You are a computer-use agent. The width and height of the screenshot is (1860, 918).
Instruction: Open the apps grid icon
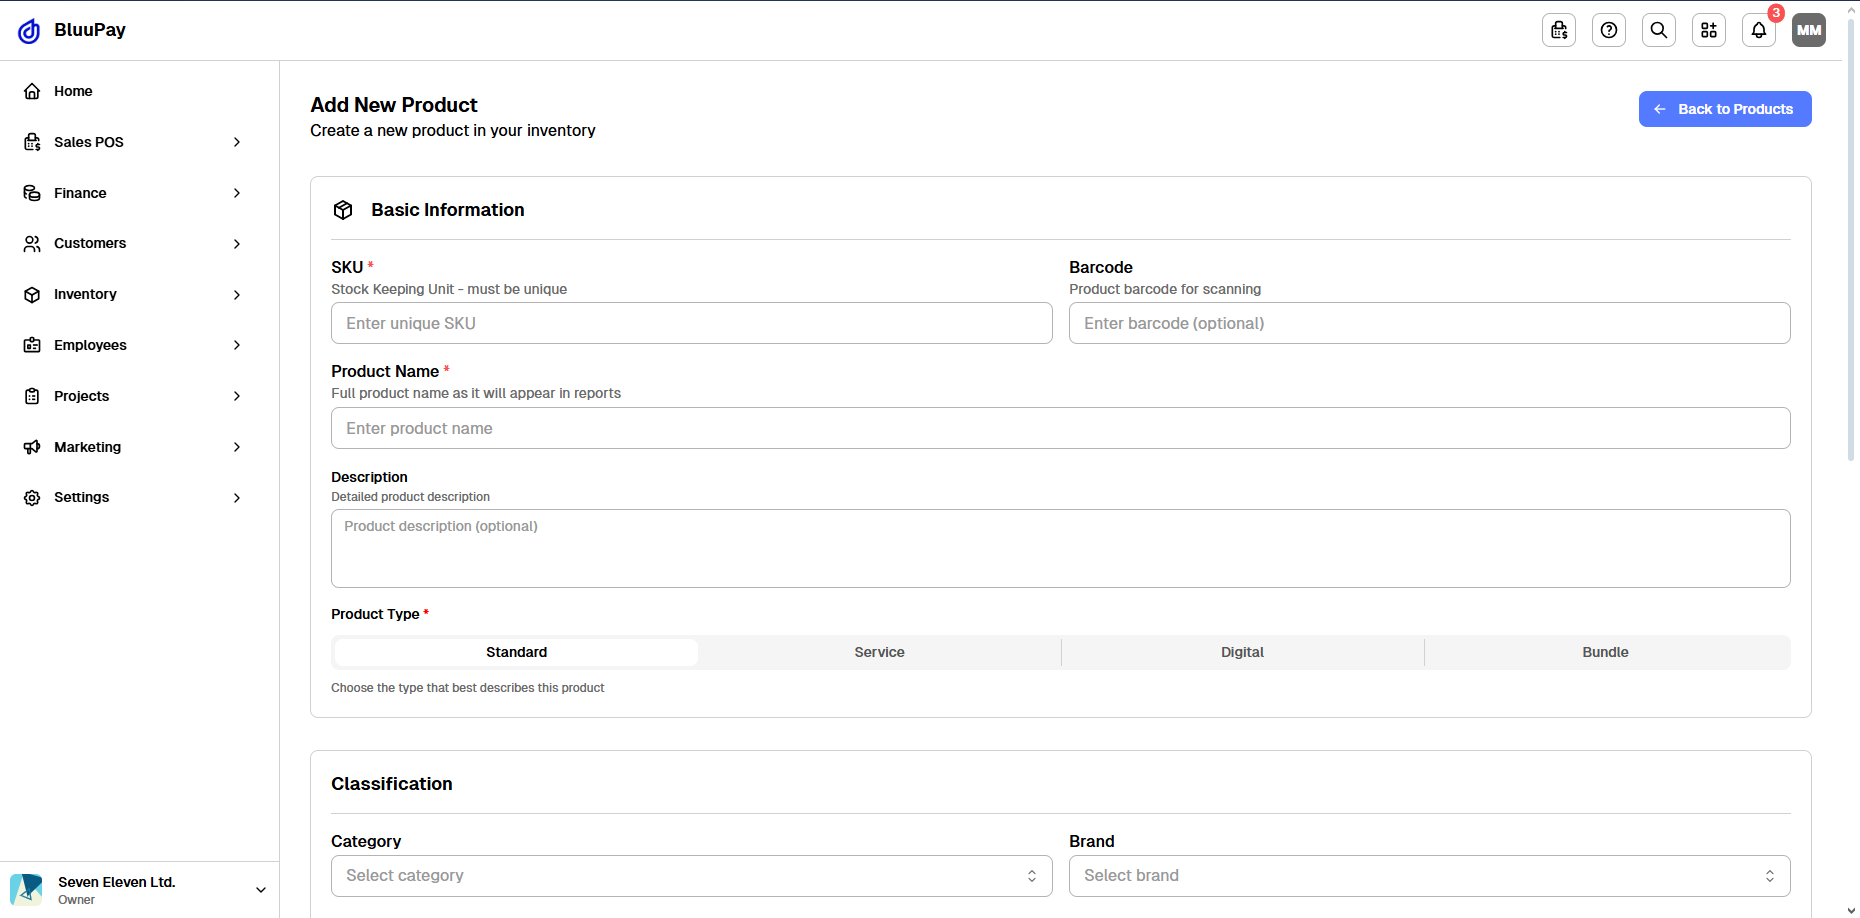pos(1709,30)
